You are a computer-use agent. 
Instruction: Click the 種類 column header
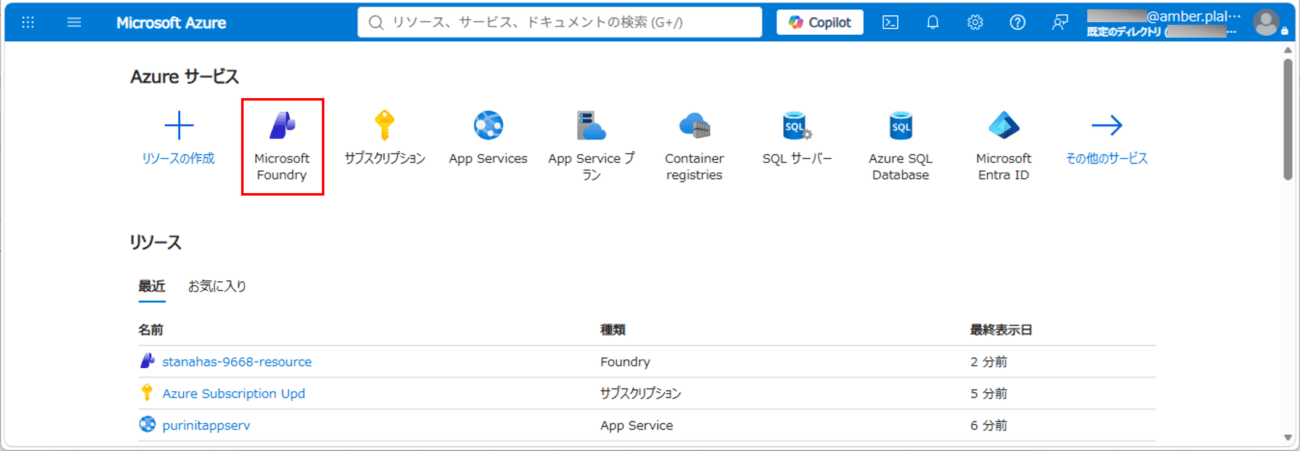(x=613, y=330)
